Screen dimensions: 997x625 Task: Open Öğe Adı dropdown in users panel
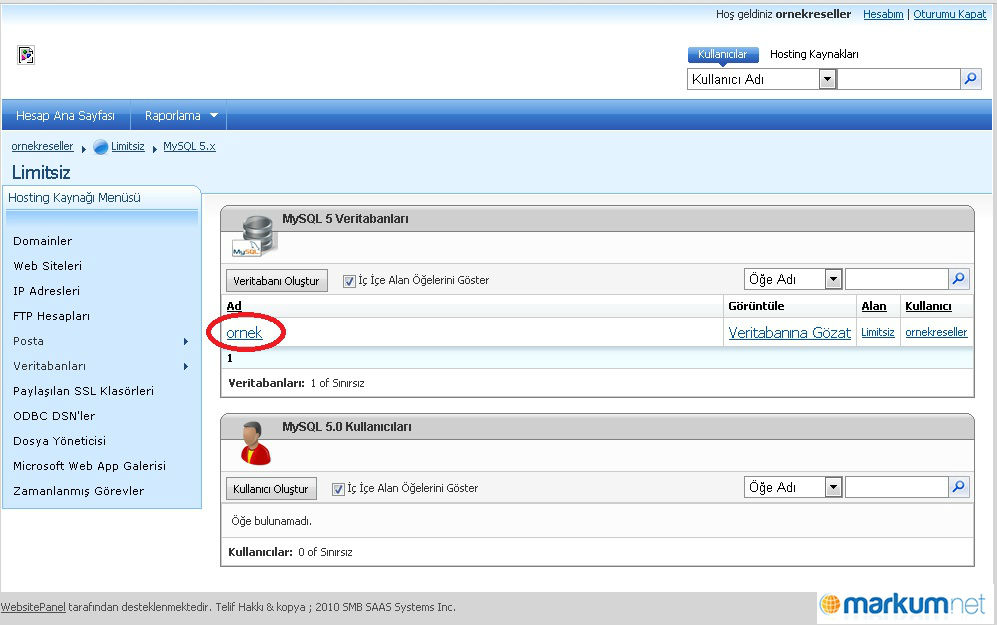point(833,488)
